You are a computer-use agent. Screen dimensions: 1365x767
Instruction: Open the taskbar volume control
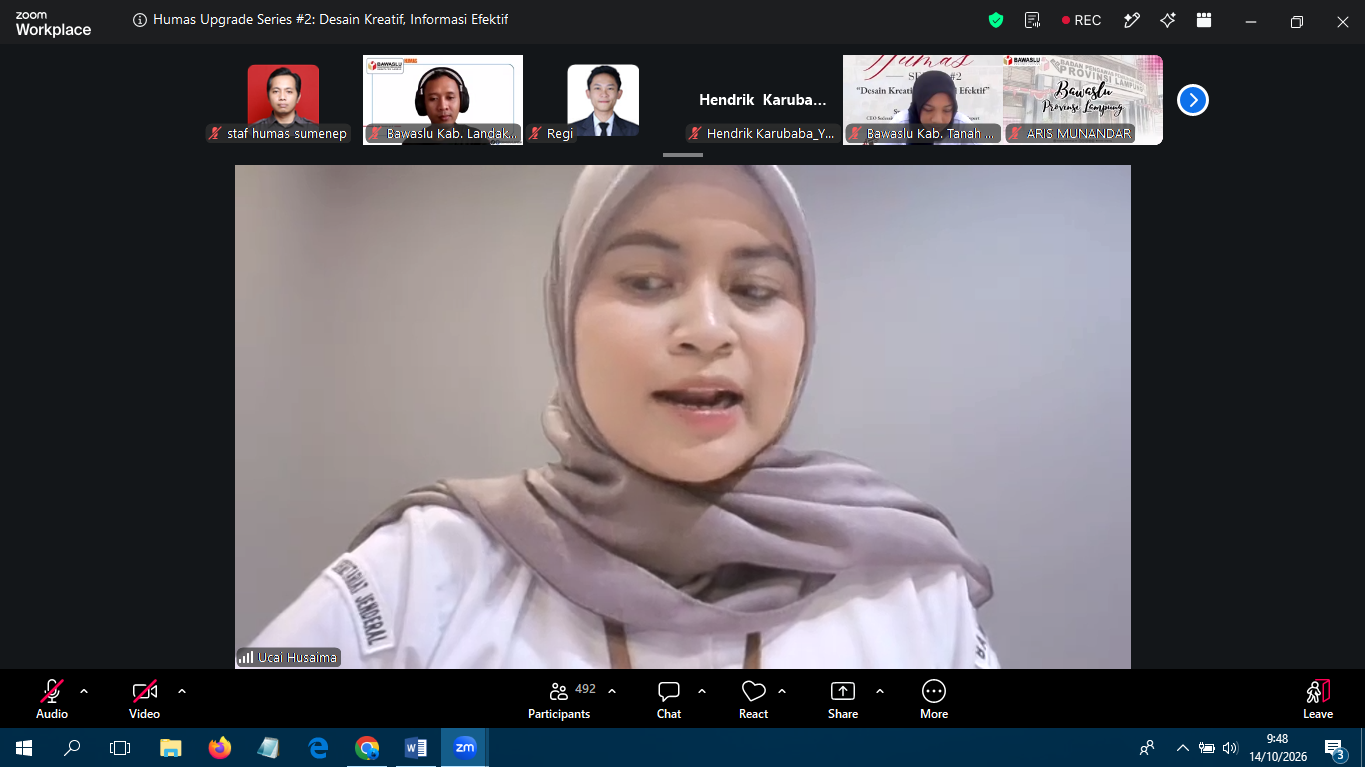[x=1229, y=747]
